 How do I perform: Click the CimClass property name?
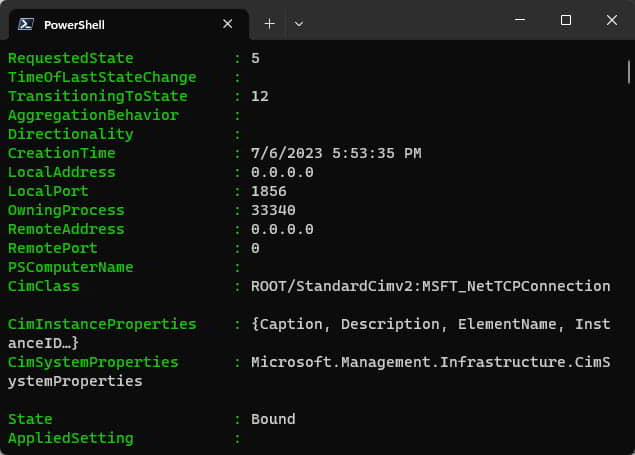[44, 286]
